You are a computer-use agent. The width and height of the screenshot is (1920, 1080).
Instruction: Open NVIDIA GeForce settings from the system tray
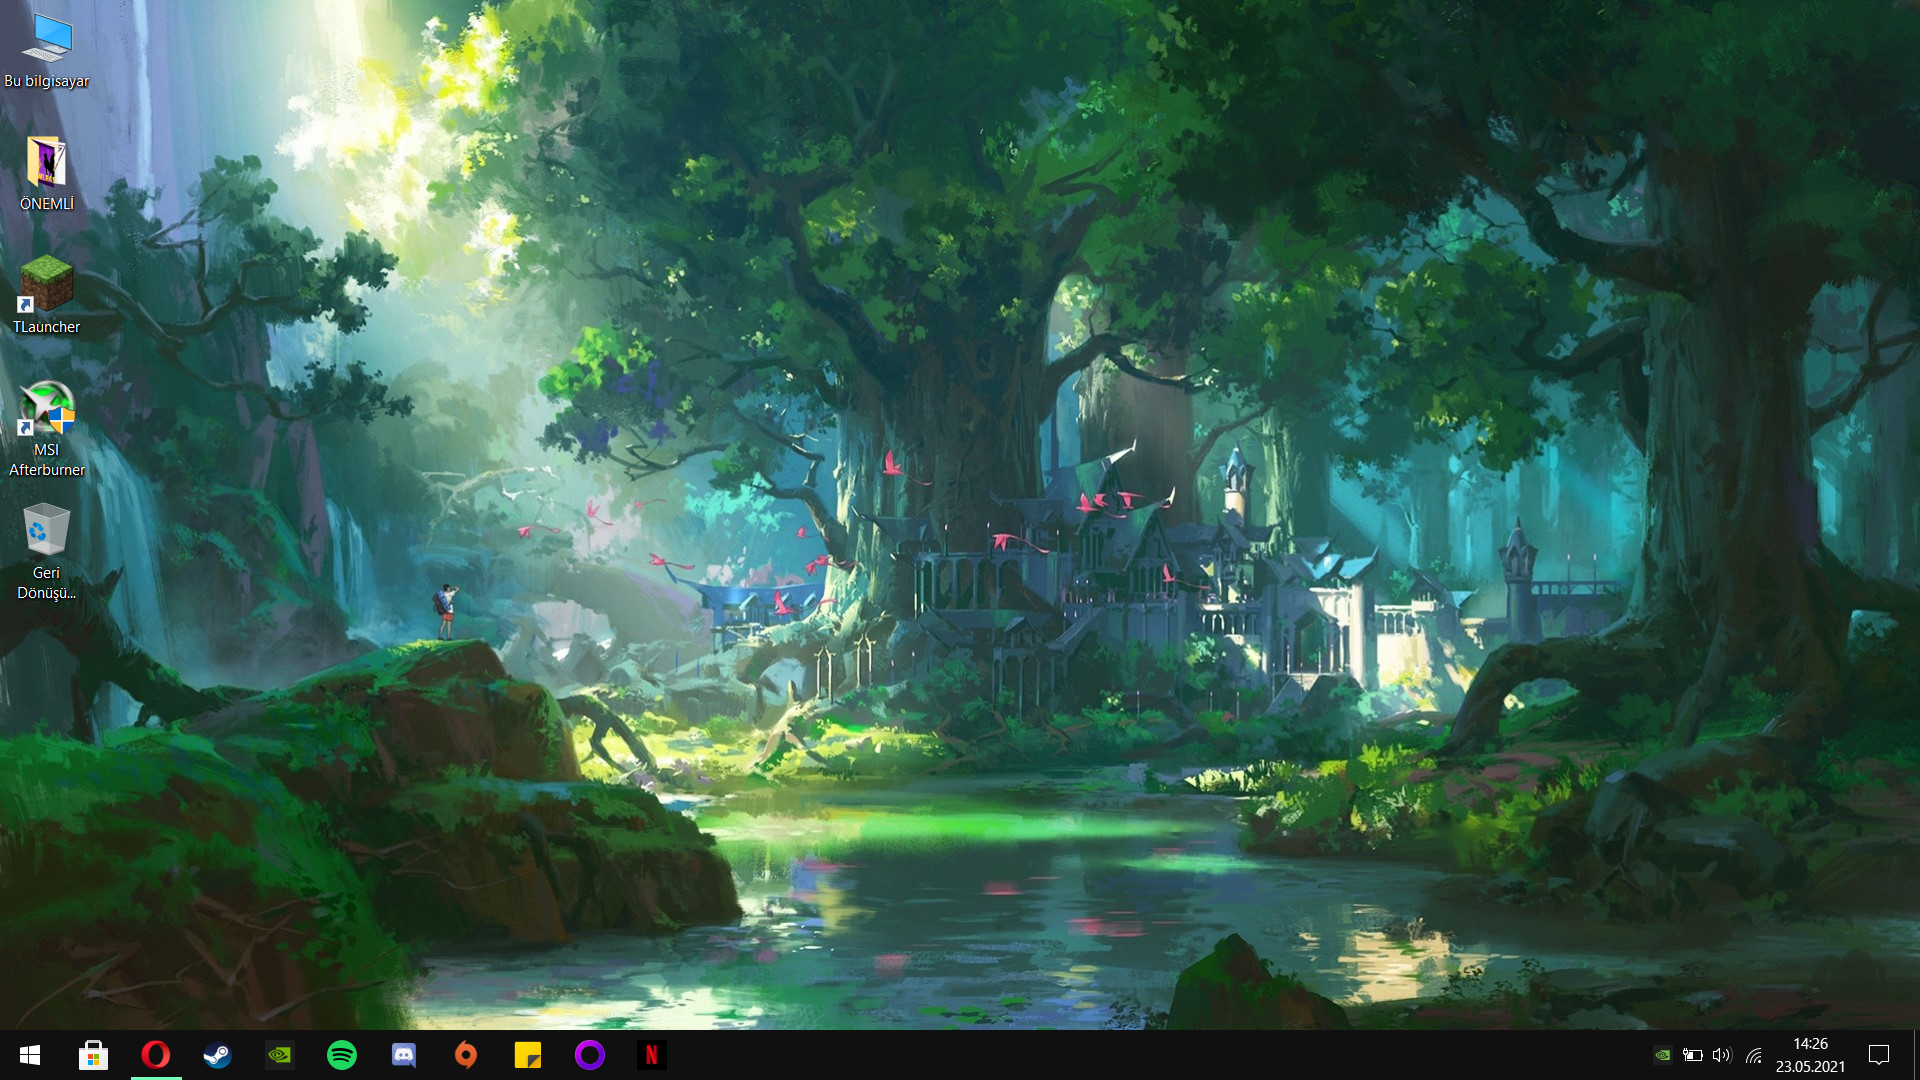click(x=1663, y=1055)
